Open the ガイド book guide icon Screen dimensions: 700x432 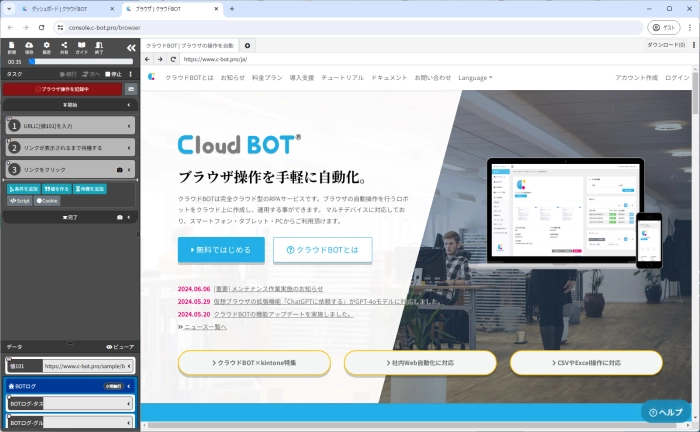[x=81, y=48]
